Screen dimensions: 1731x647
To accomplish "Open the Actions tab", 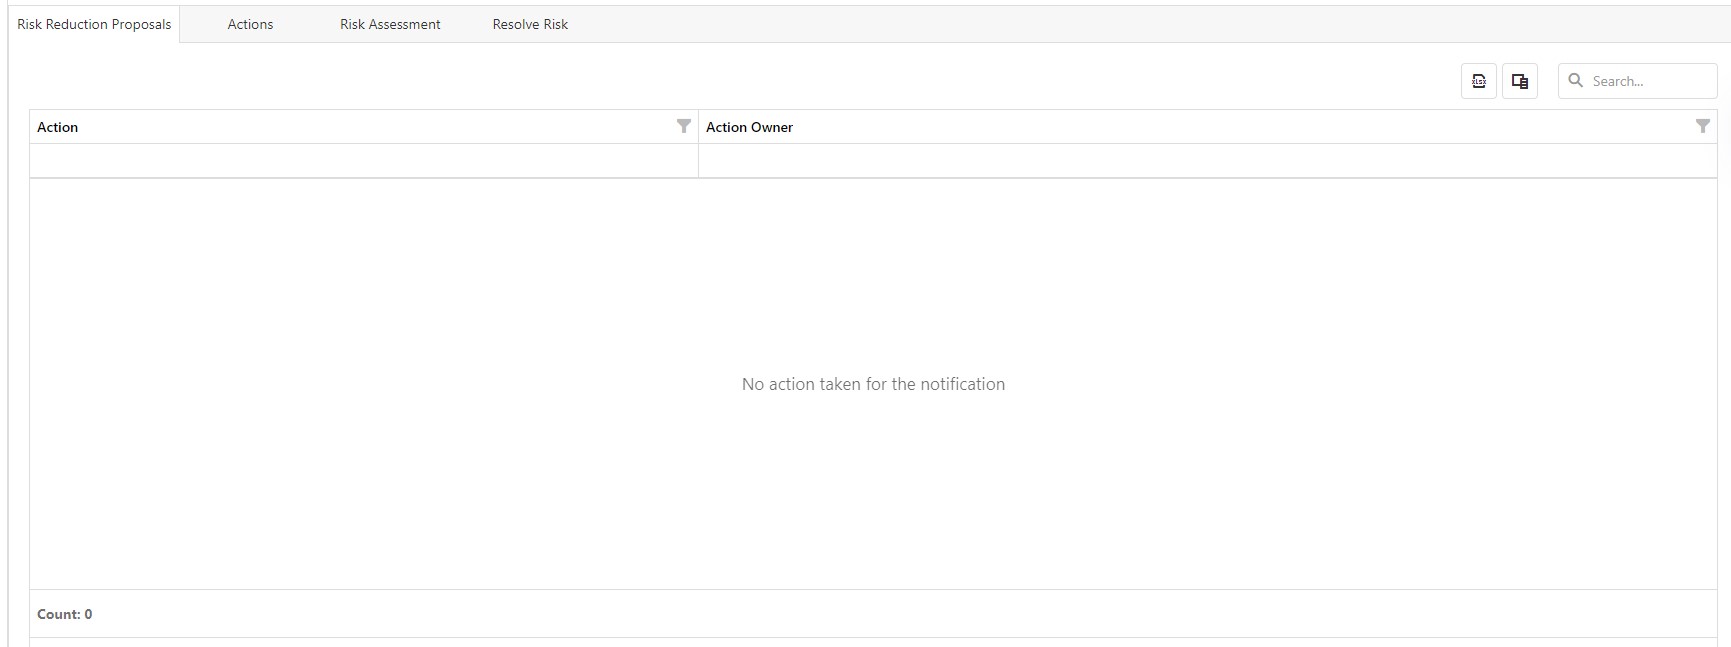I will [x=250, y=24].
